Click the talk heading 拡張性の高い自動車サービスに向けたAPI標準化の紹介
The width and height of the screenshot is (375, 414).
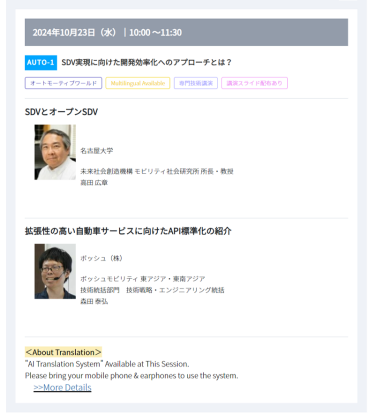(x=128, y=231)
